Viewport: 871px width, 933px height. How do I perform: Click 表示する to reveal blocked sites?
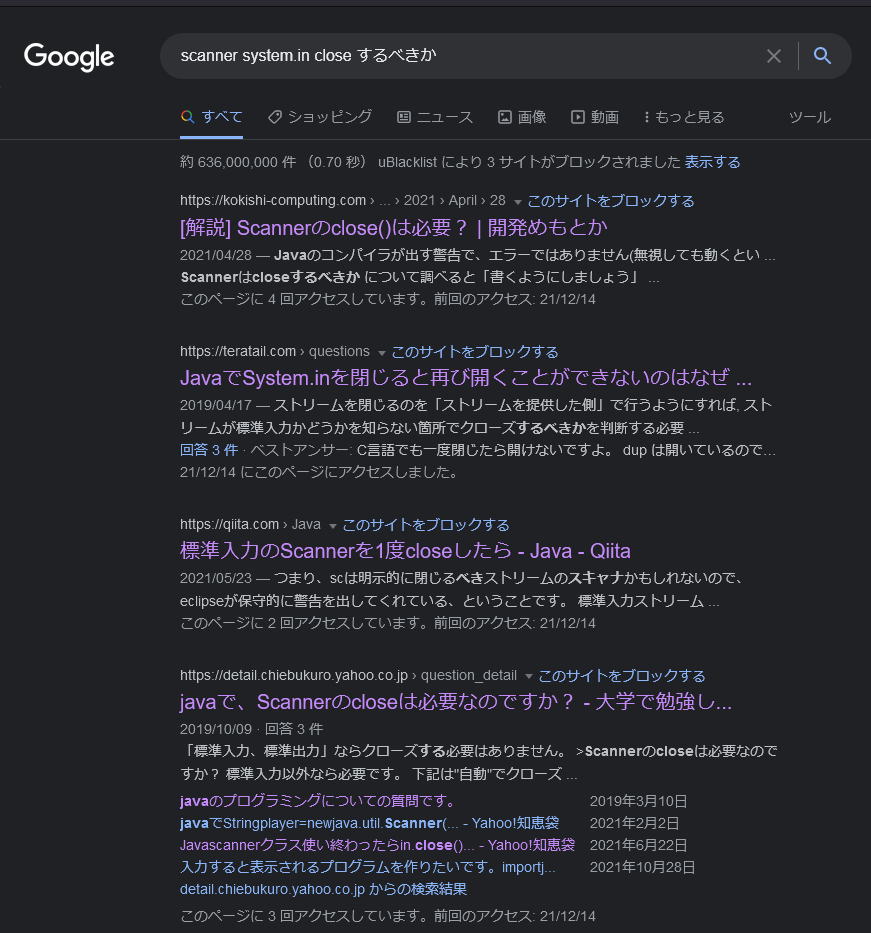pos(712,161)
